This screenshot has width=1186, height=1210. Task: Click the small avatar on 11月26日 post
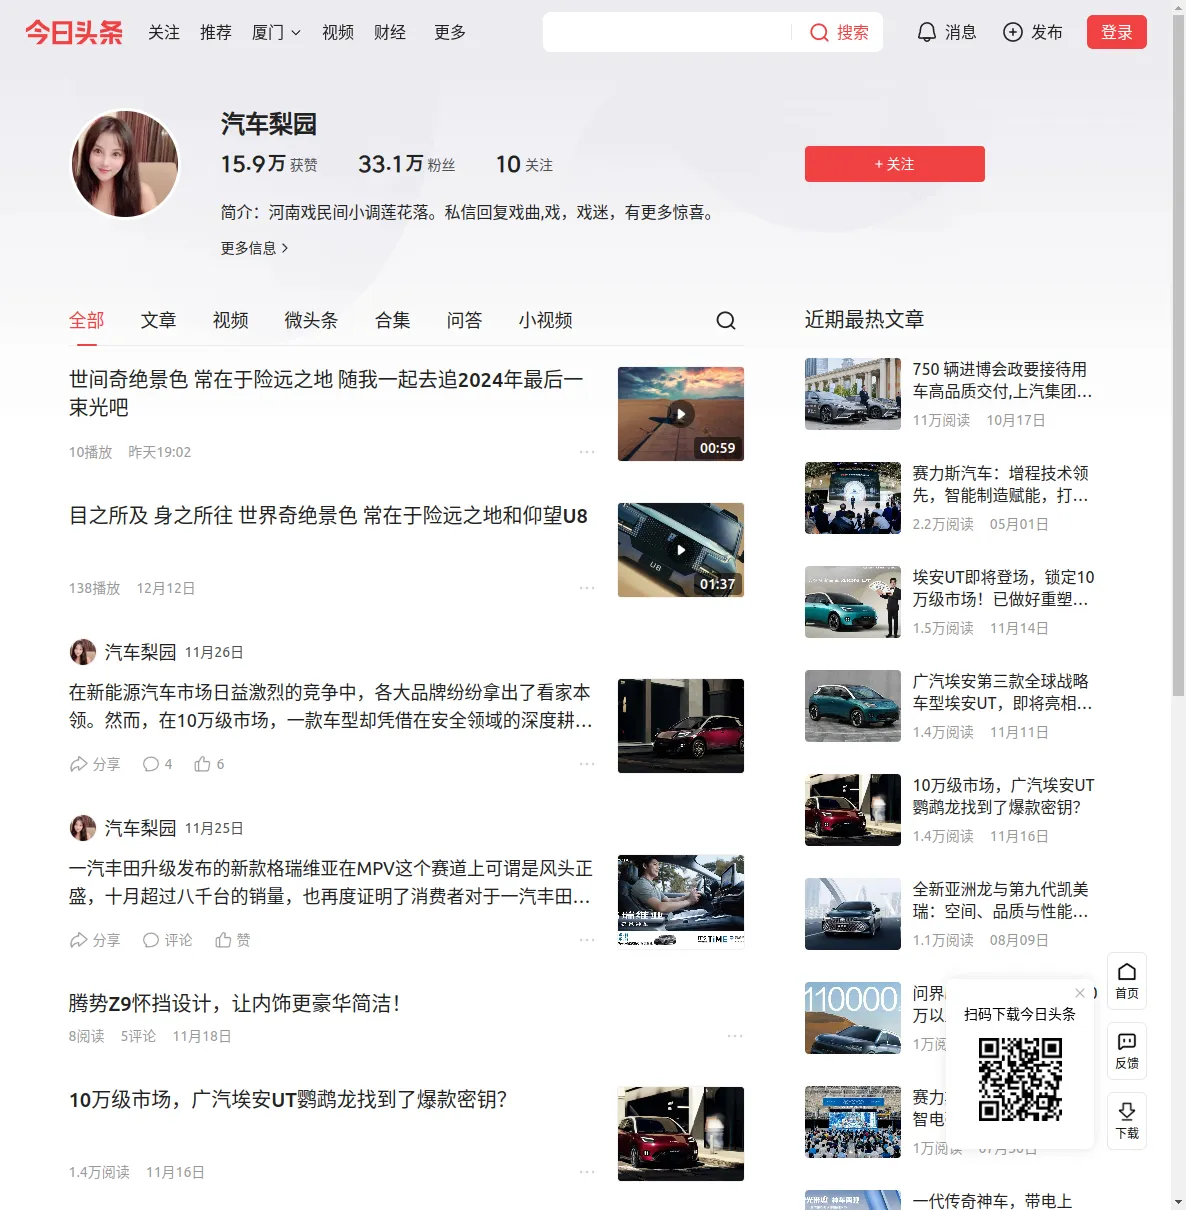[82, 652]
